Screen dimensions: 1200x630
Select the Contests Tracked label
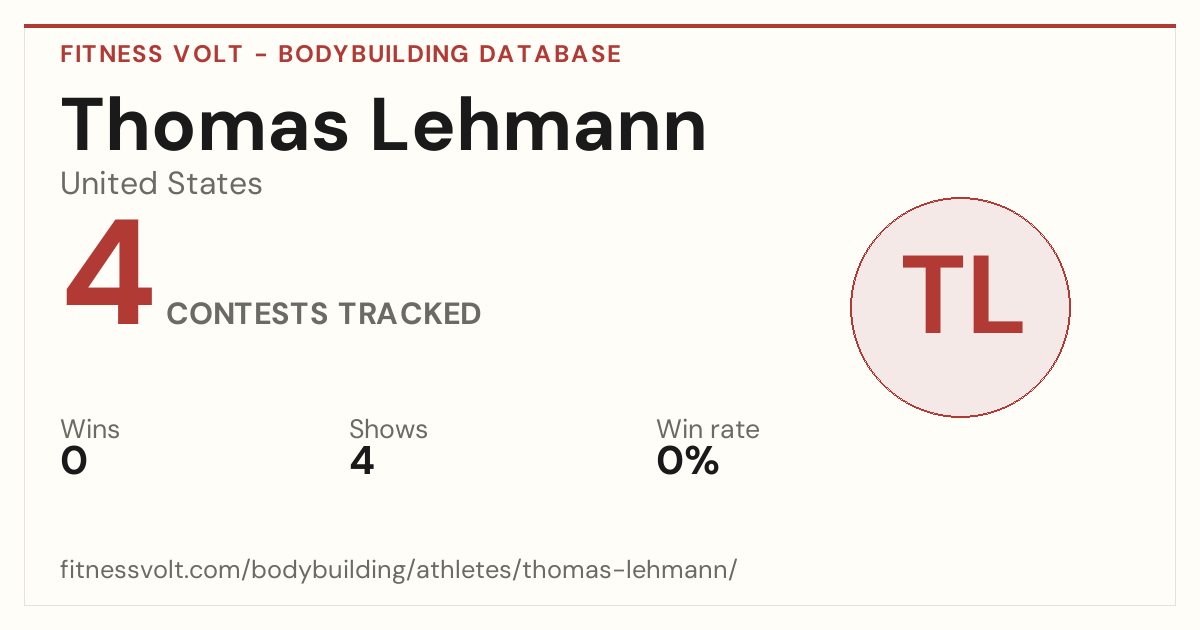click(324, 314)
